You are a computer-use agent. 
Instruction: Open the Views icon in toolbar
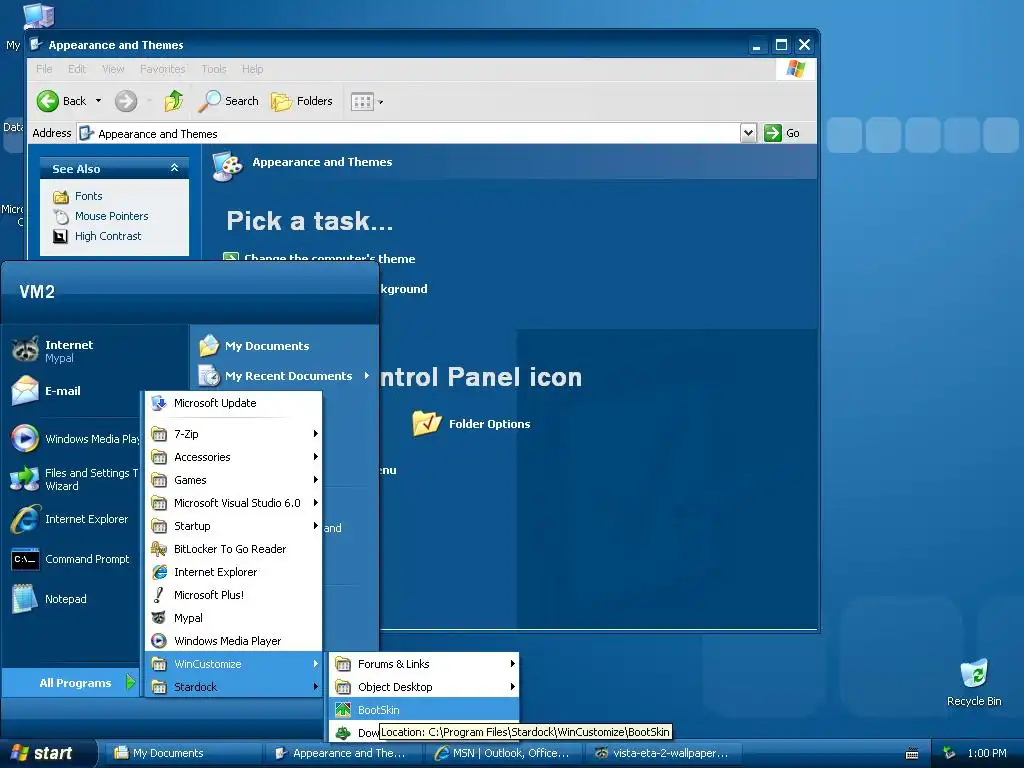coord(362,101)
